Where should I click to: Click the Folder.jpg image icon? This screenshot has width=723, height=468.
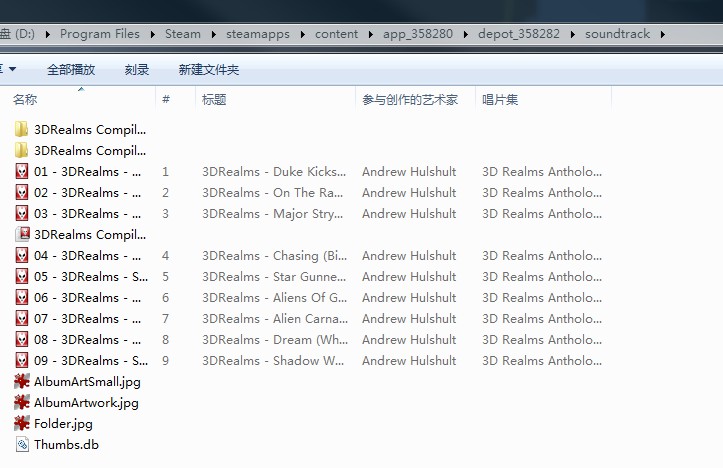(x=22, y=423)
